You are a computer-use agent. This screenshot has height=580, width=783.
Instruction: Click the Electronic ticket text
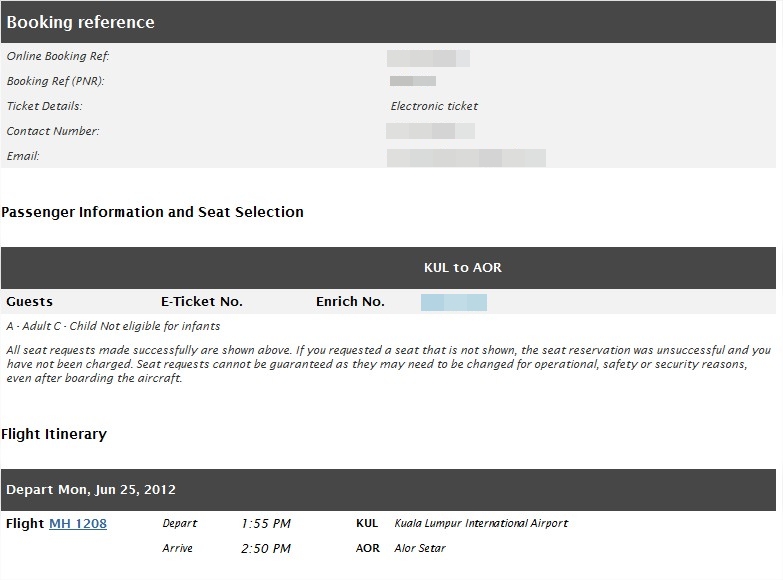click(x=434, y=106)
